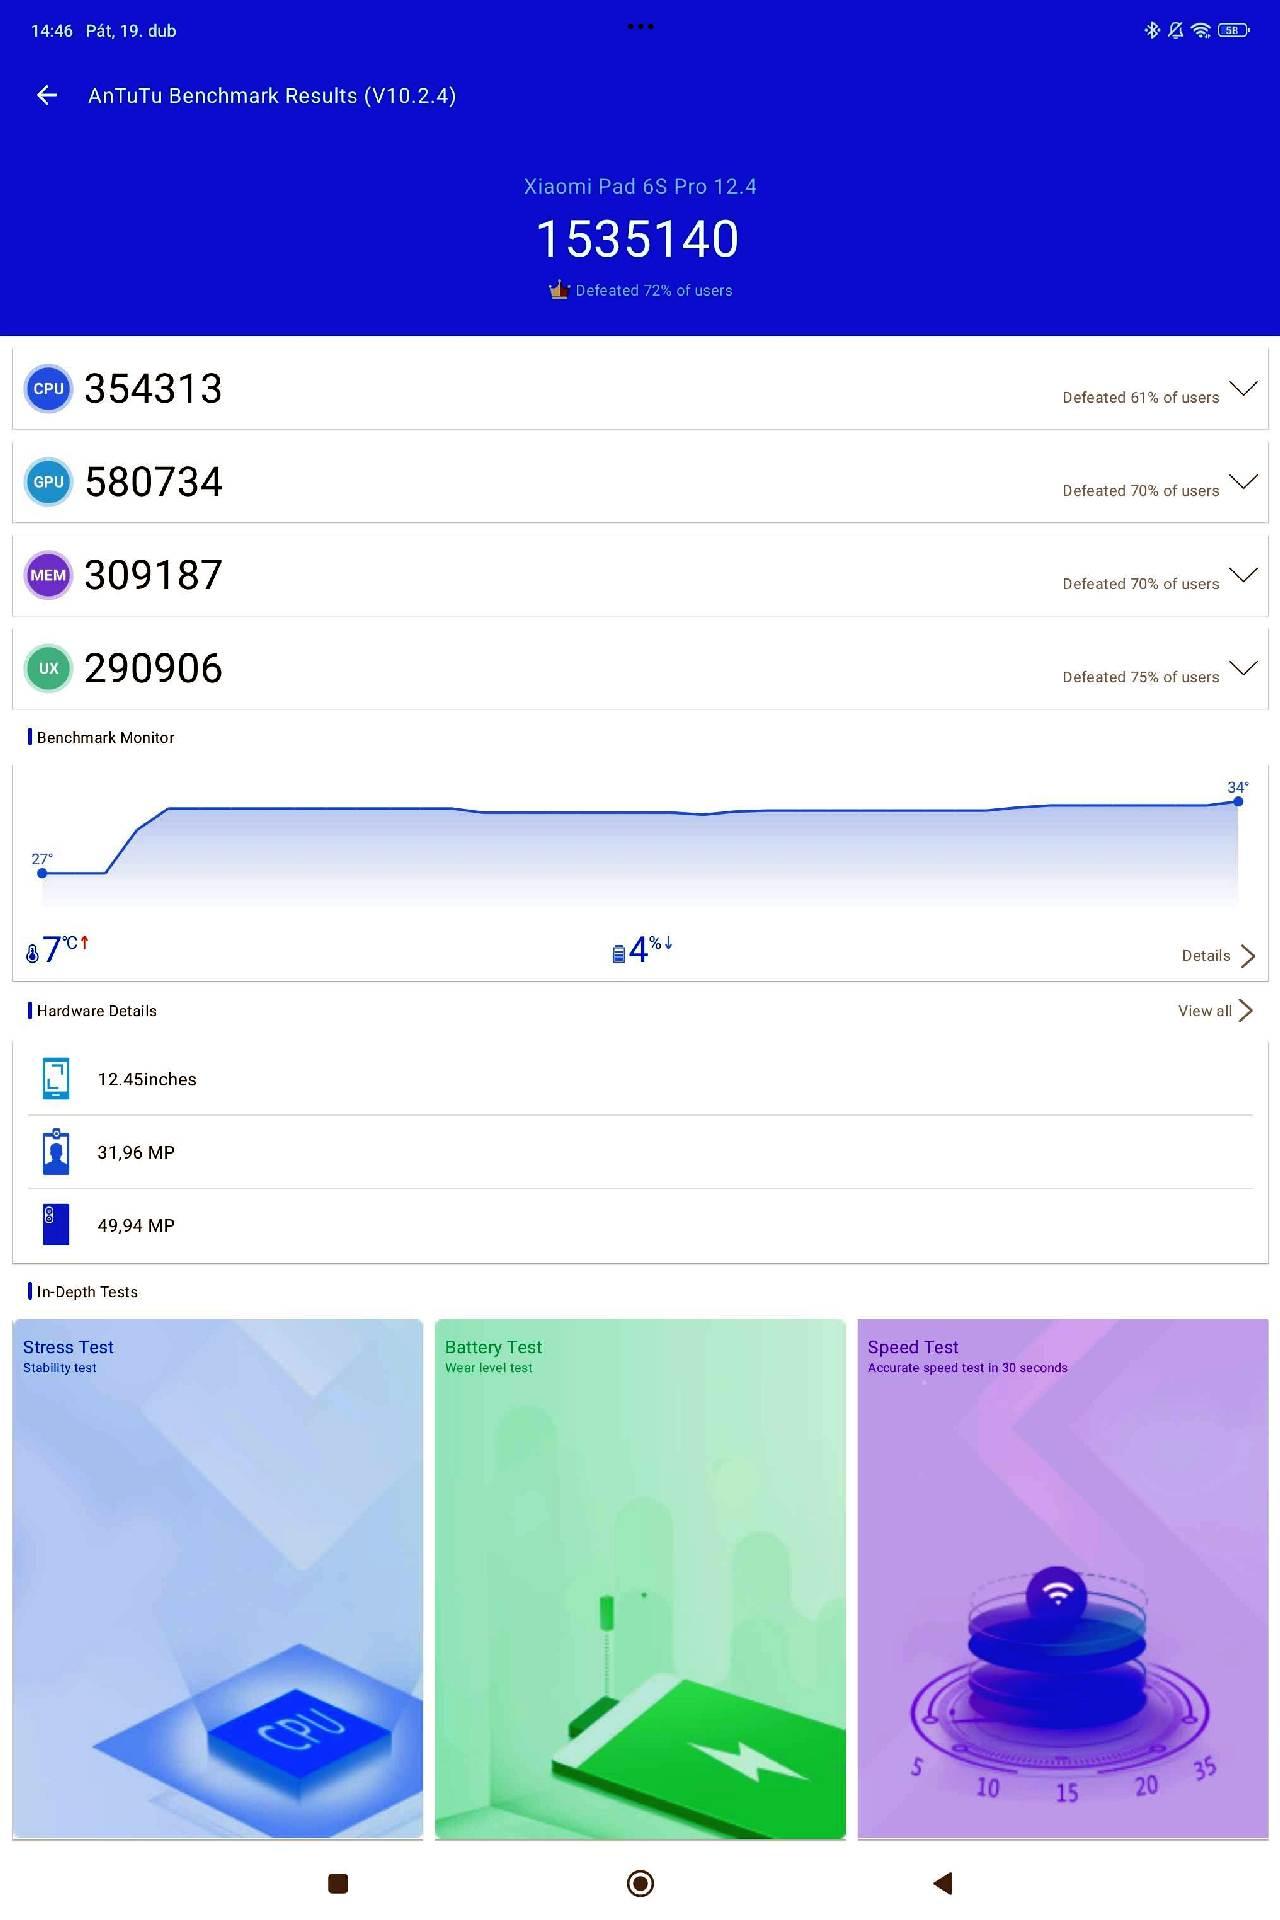Expand the CPU score details chevron
The width and height of the screenshot is (1280, 1920).
point(1243,388)
